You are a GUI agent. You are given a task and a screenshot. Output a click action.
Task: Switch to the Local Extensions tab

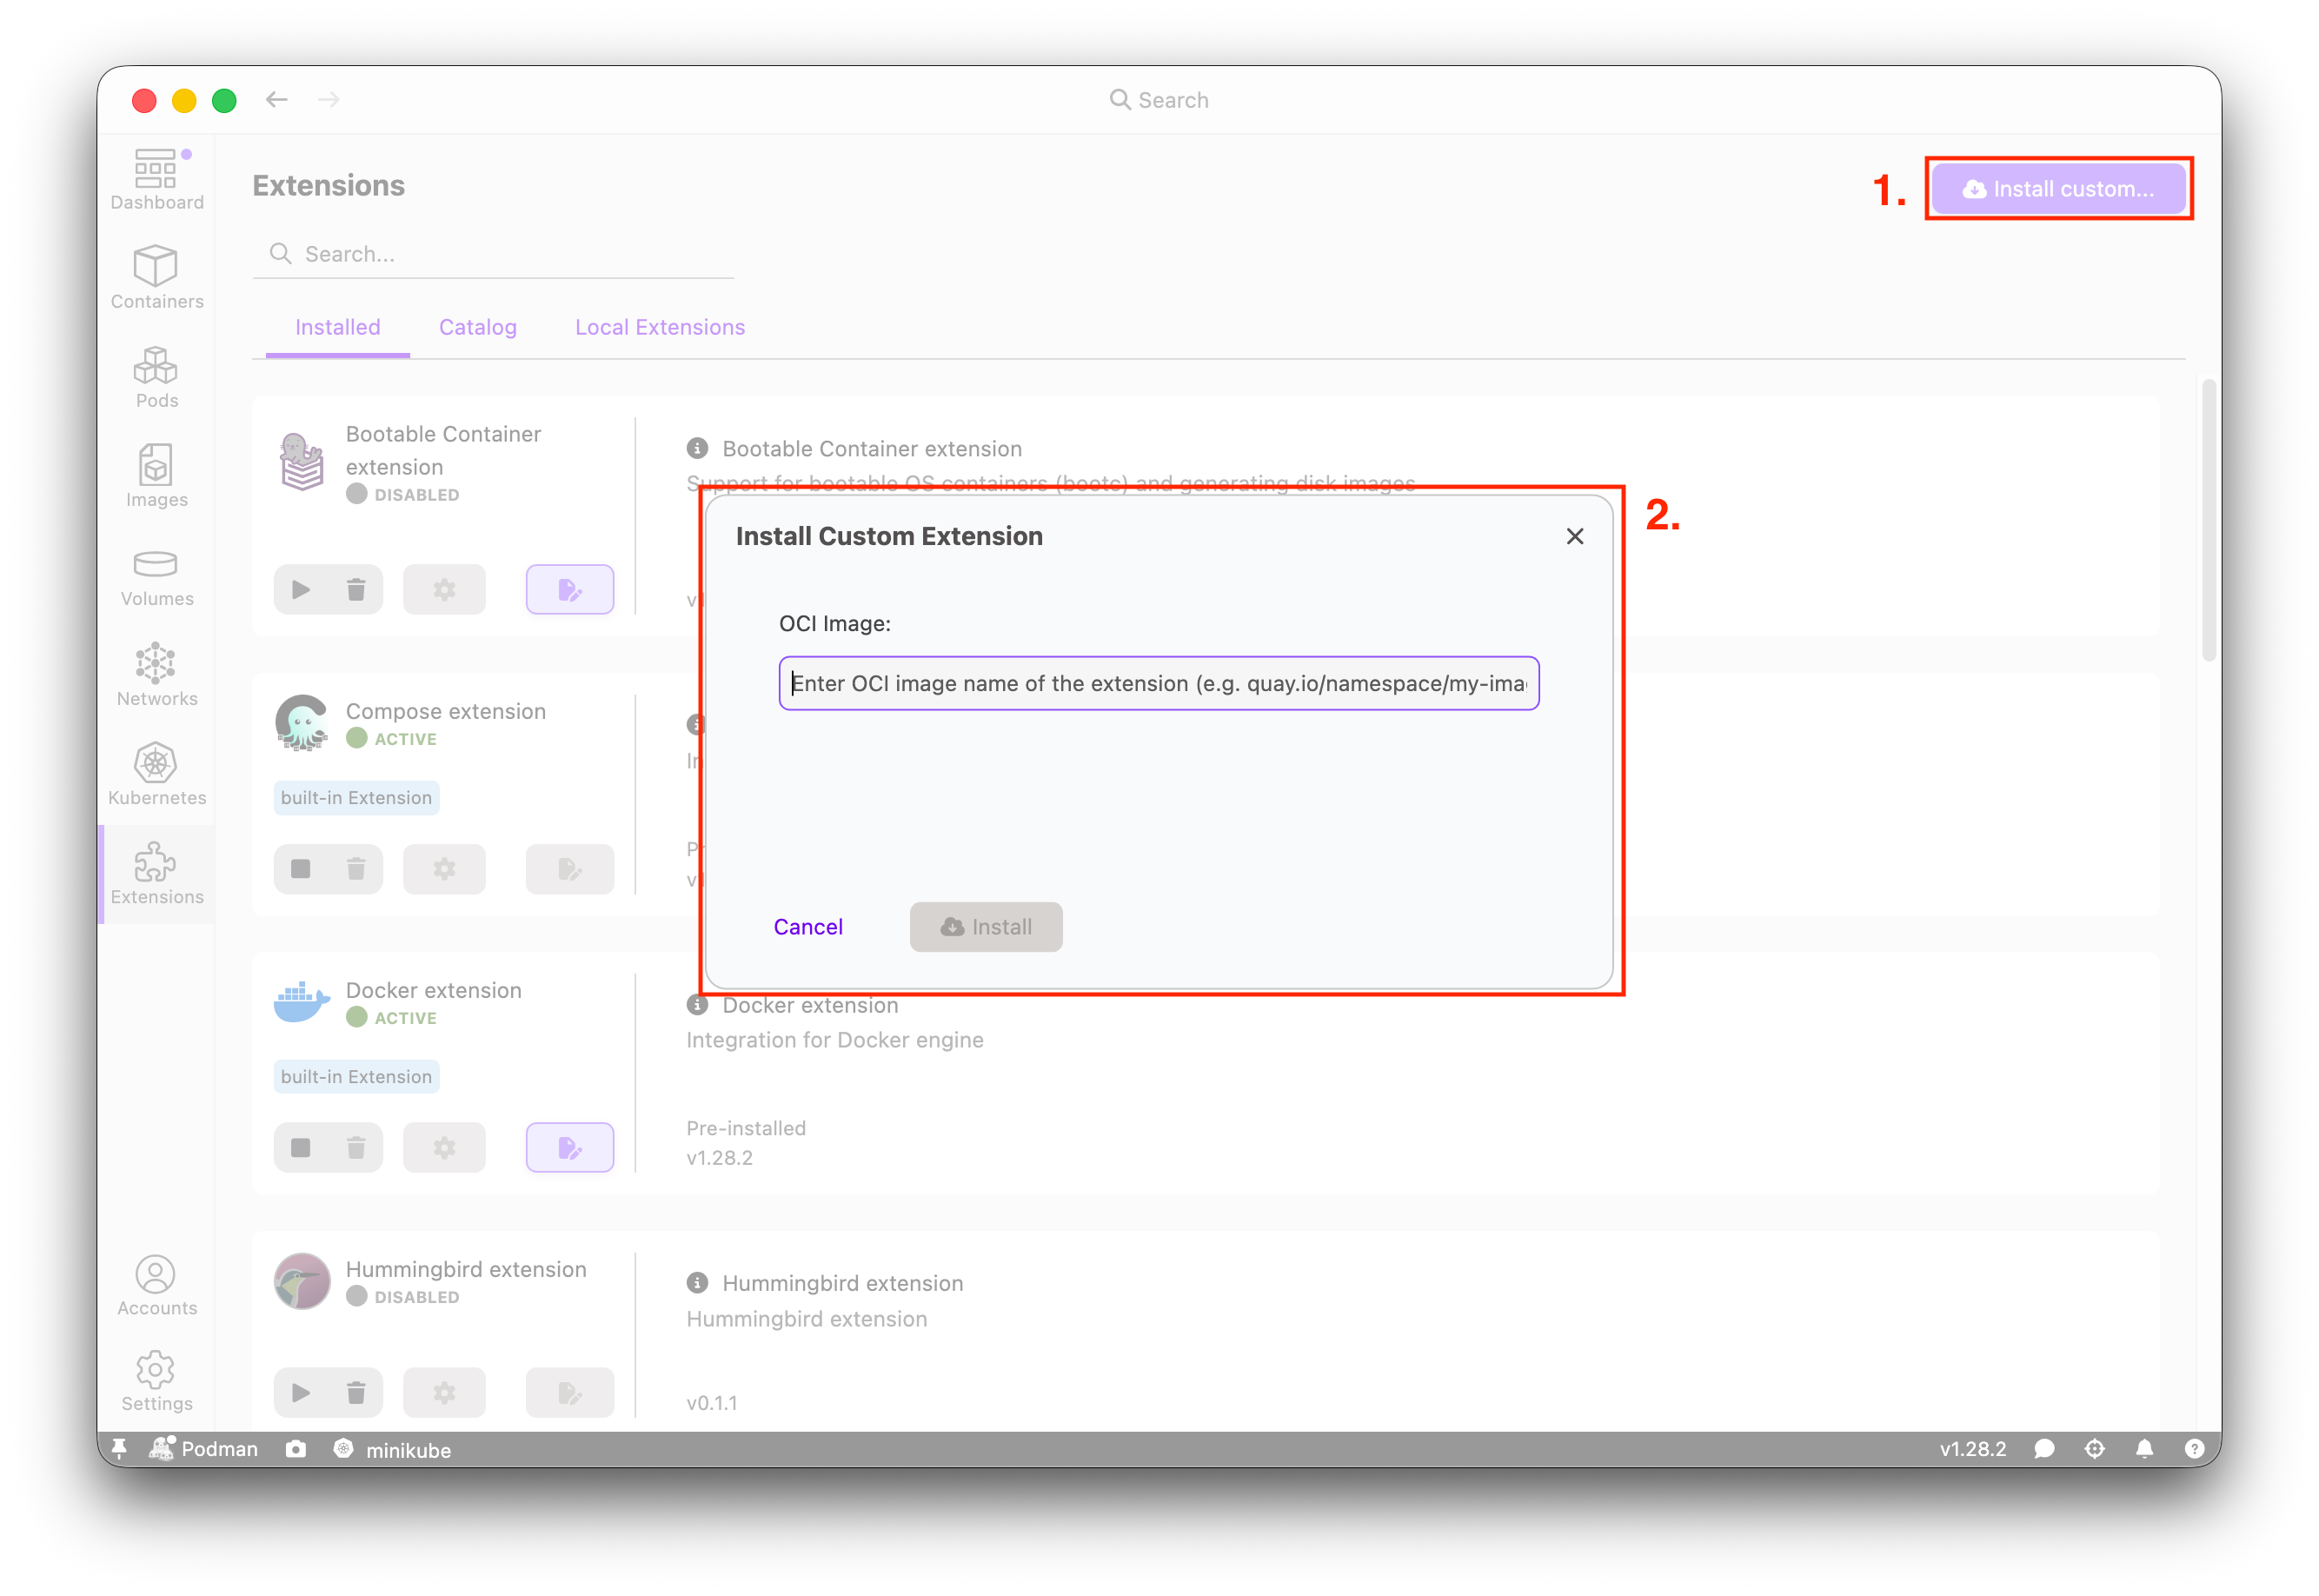[659, 327]
